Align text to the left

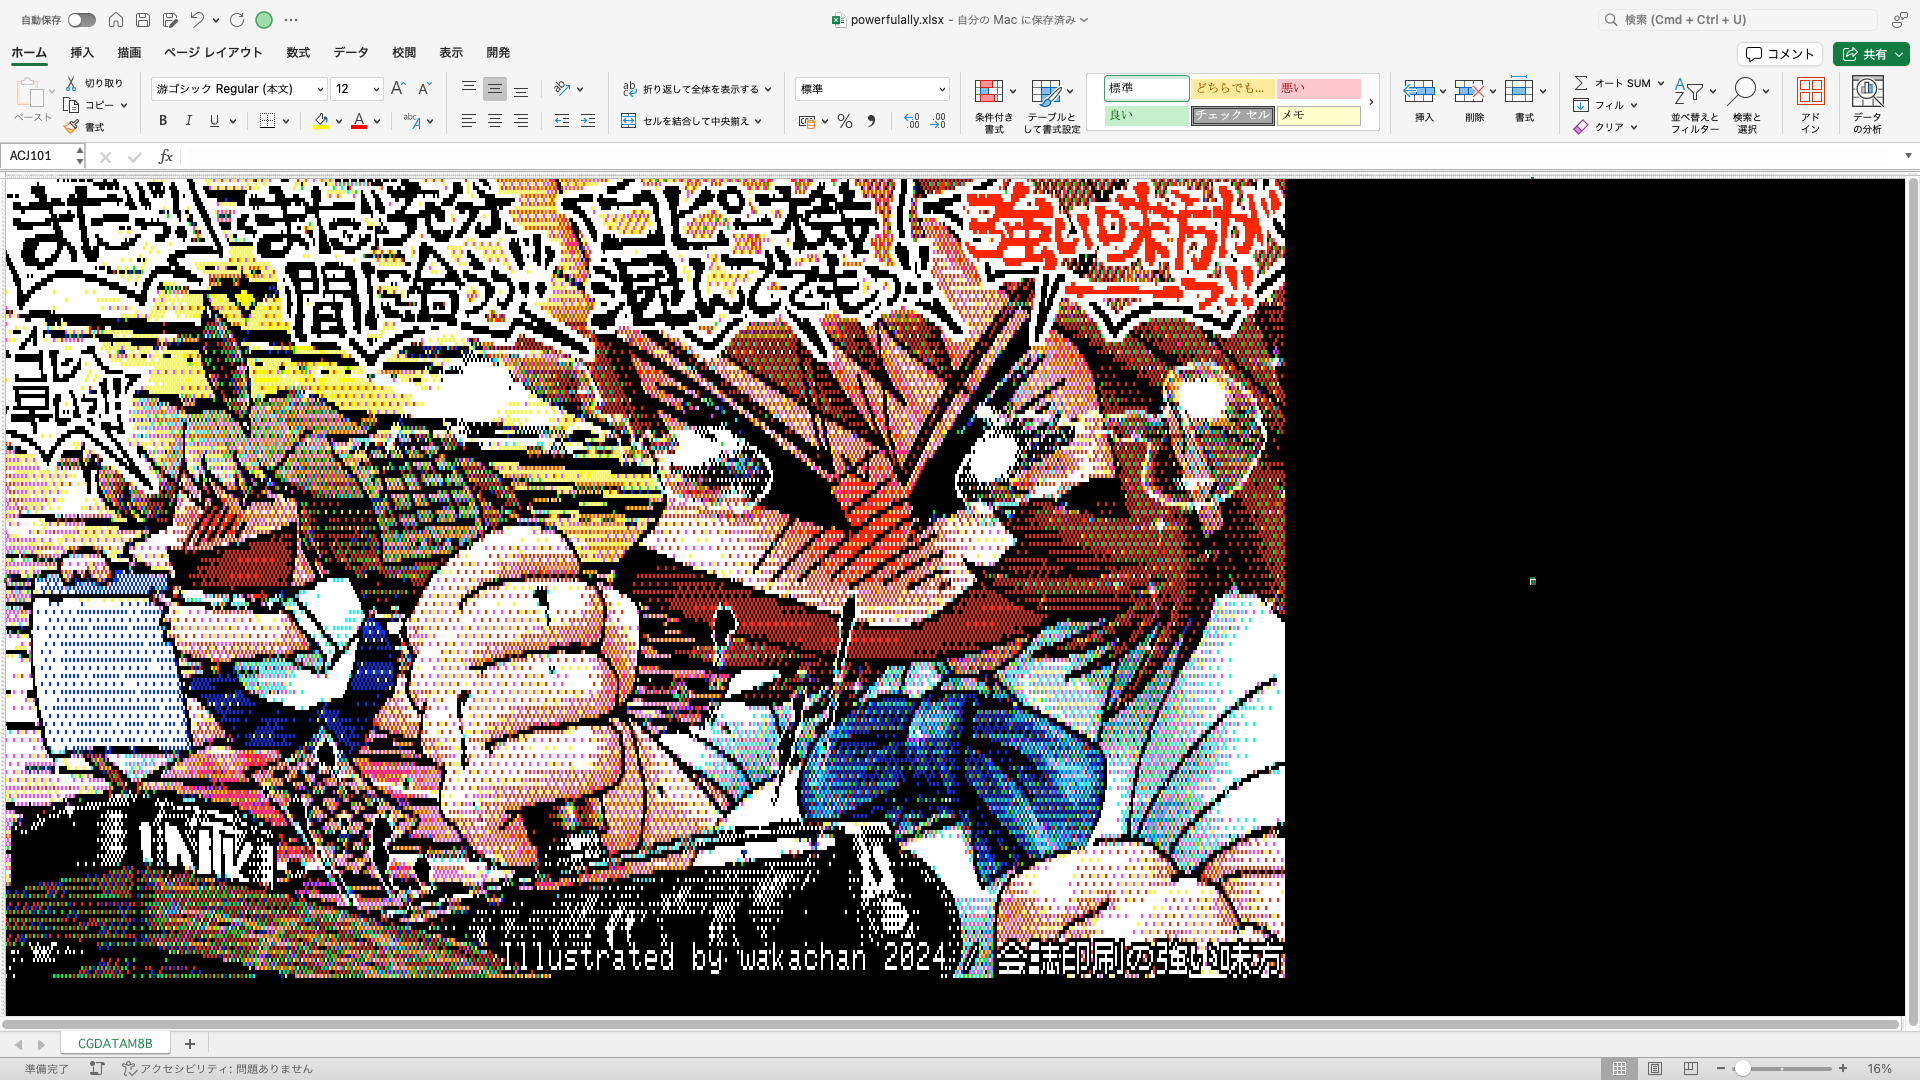coord(469,121)
